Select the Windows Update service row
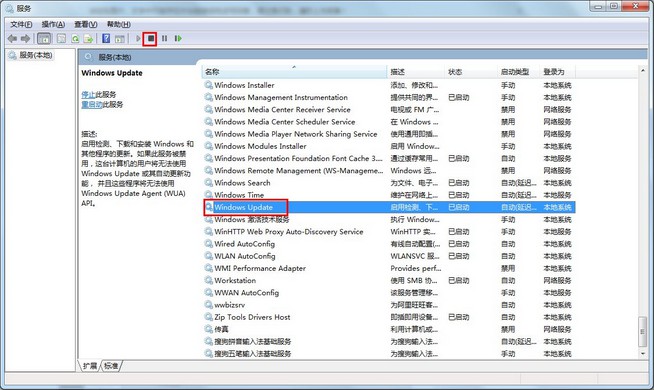 (x=389, y=207)
